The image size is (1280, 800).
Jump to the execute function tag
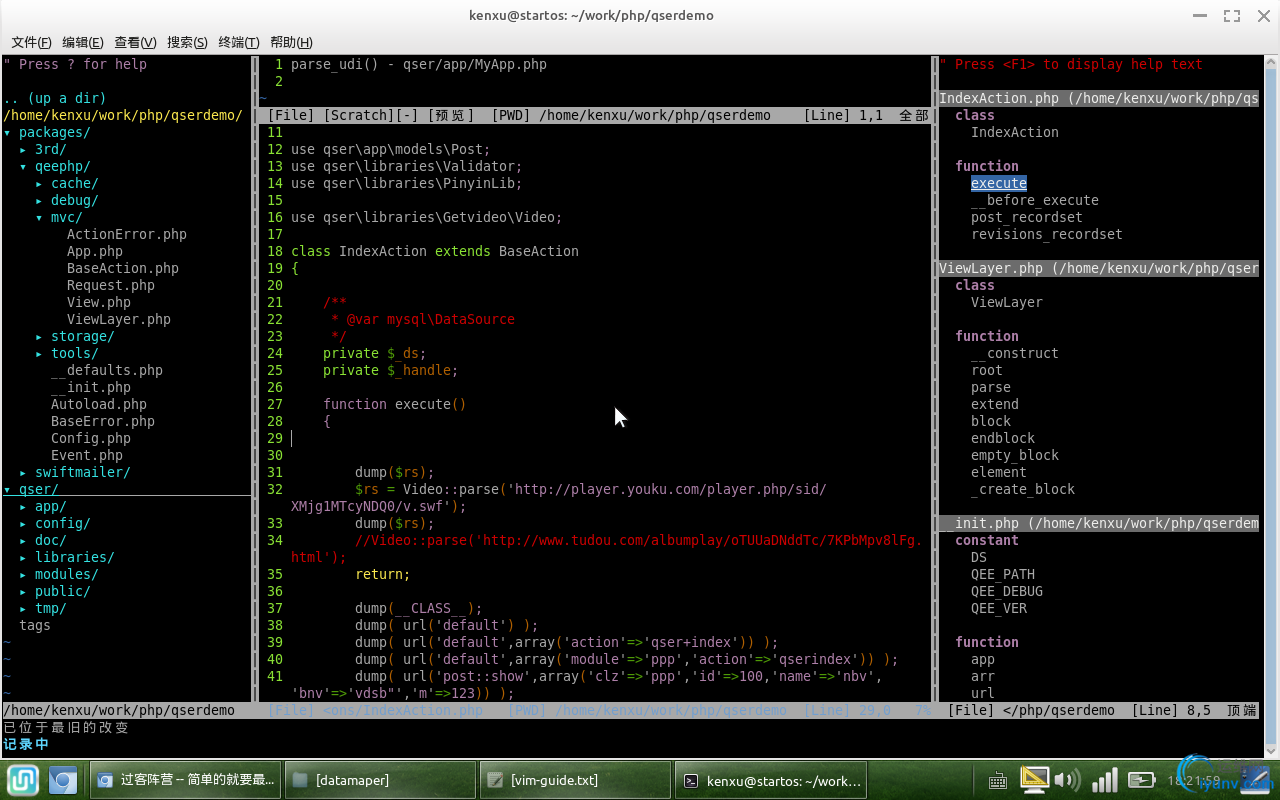pos(999,183)
